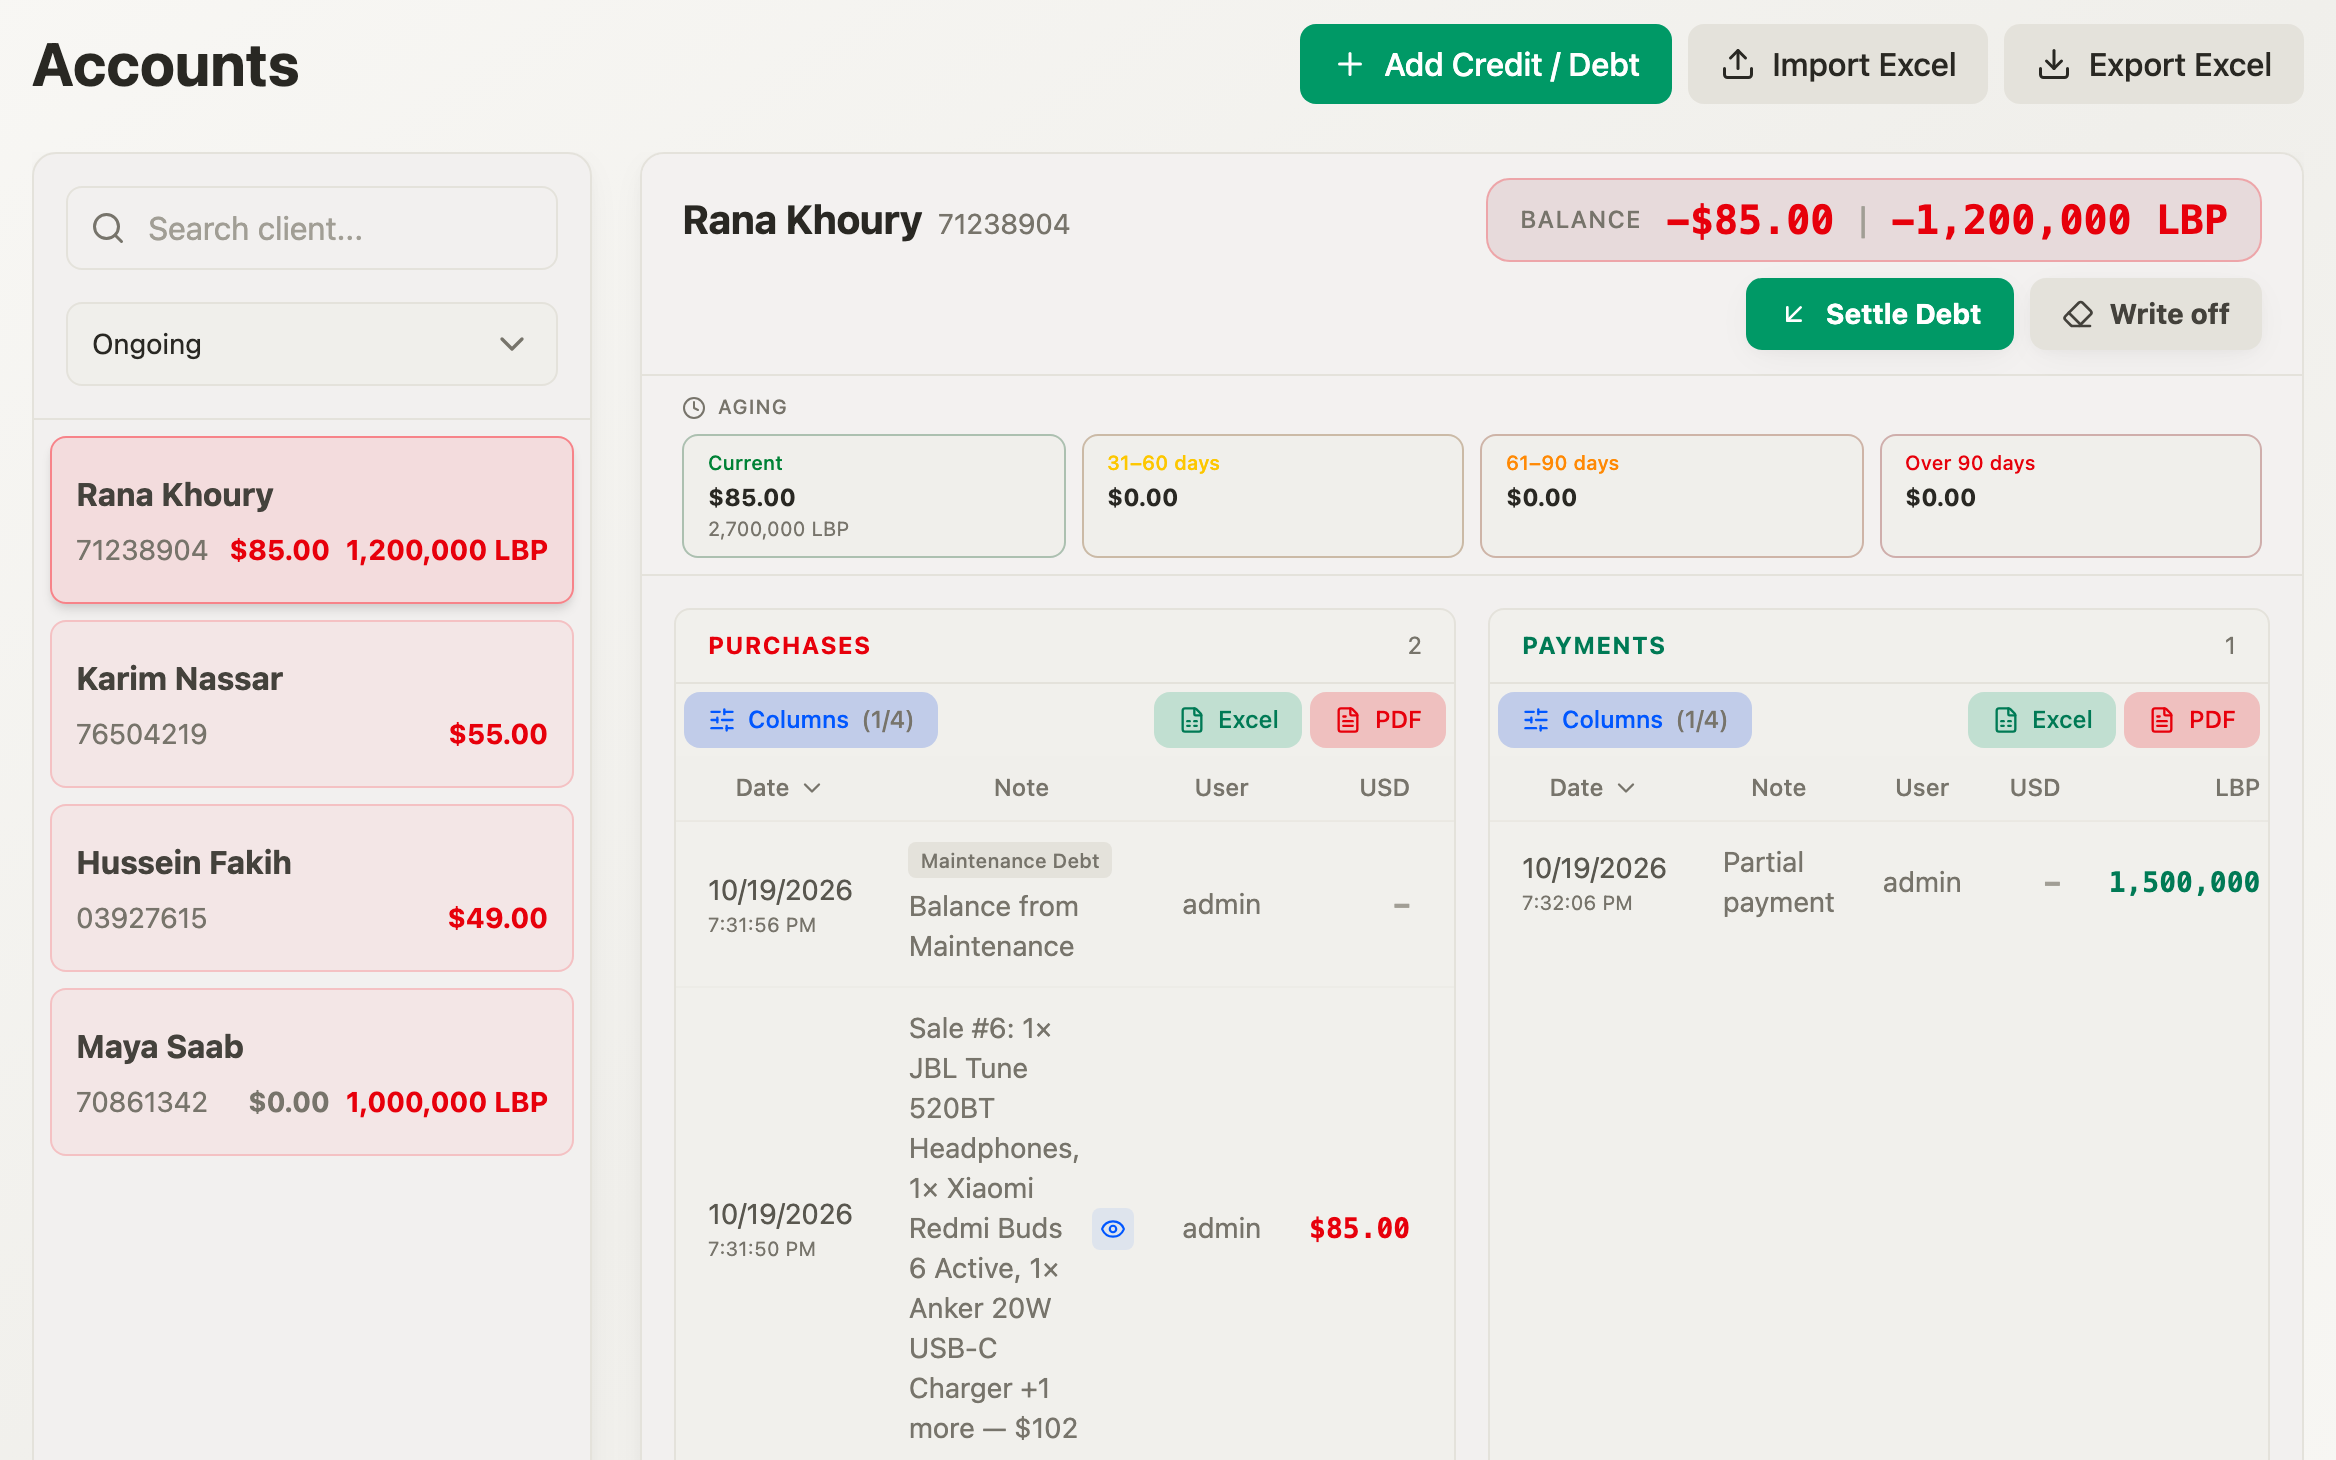The height and width of the screenshot is (1460, 2336).
Task: Click the 31–60 days aging bucket
Action: [x=1273, y=496]
